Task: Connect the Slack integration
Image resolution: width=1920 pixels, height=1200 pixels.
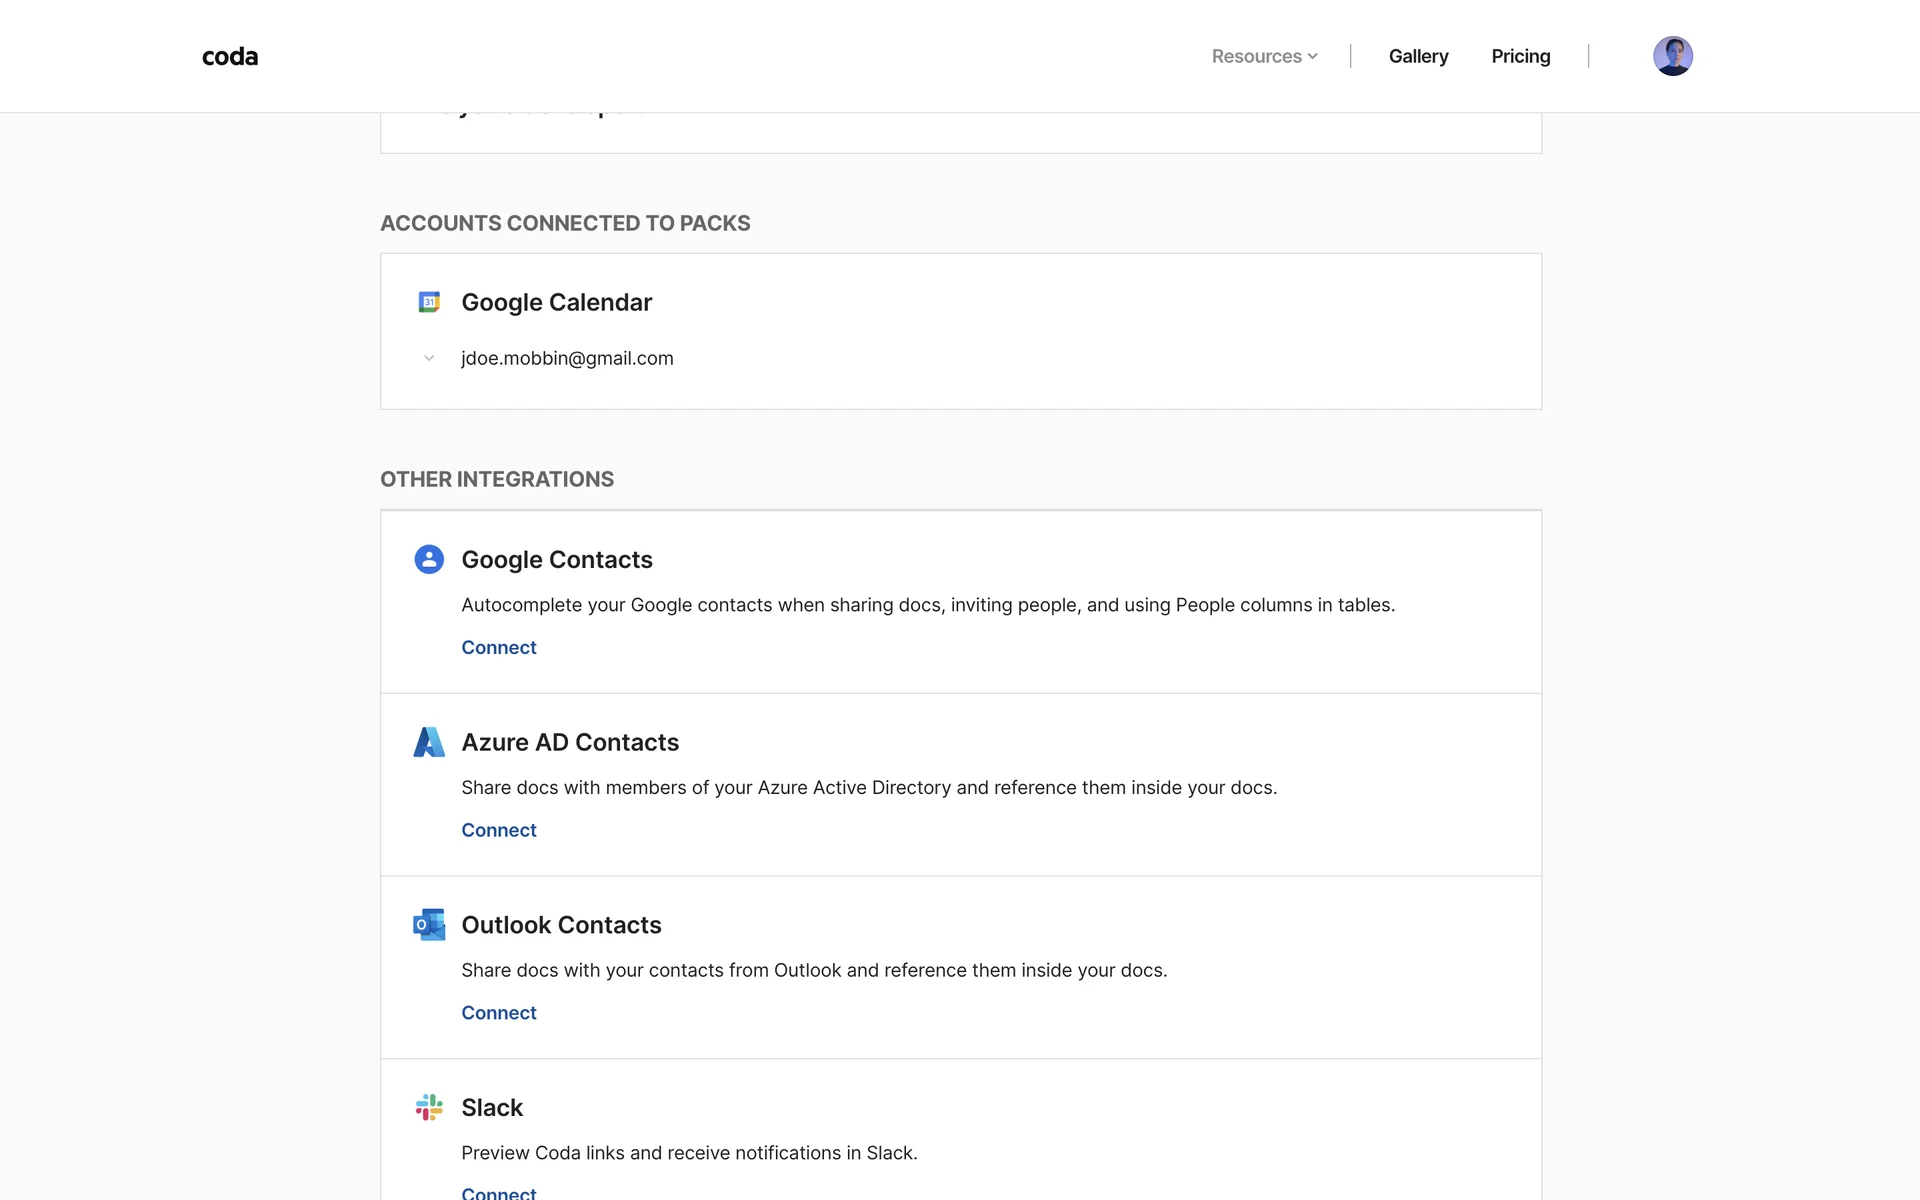Action: click(499, 1192)
